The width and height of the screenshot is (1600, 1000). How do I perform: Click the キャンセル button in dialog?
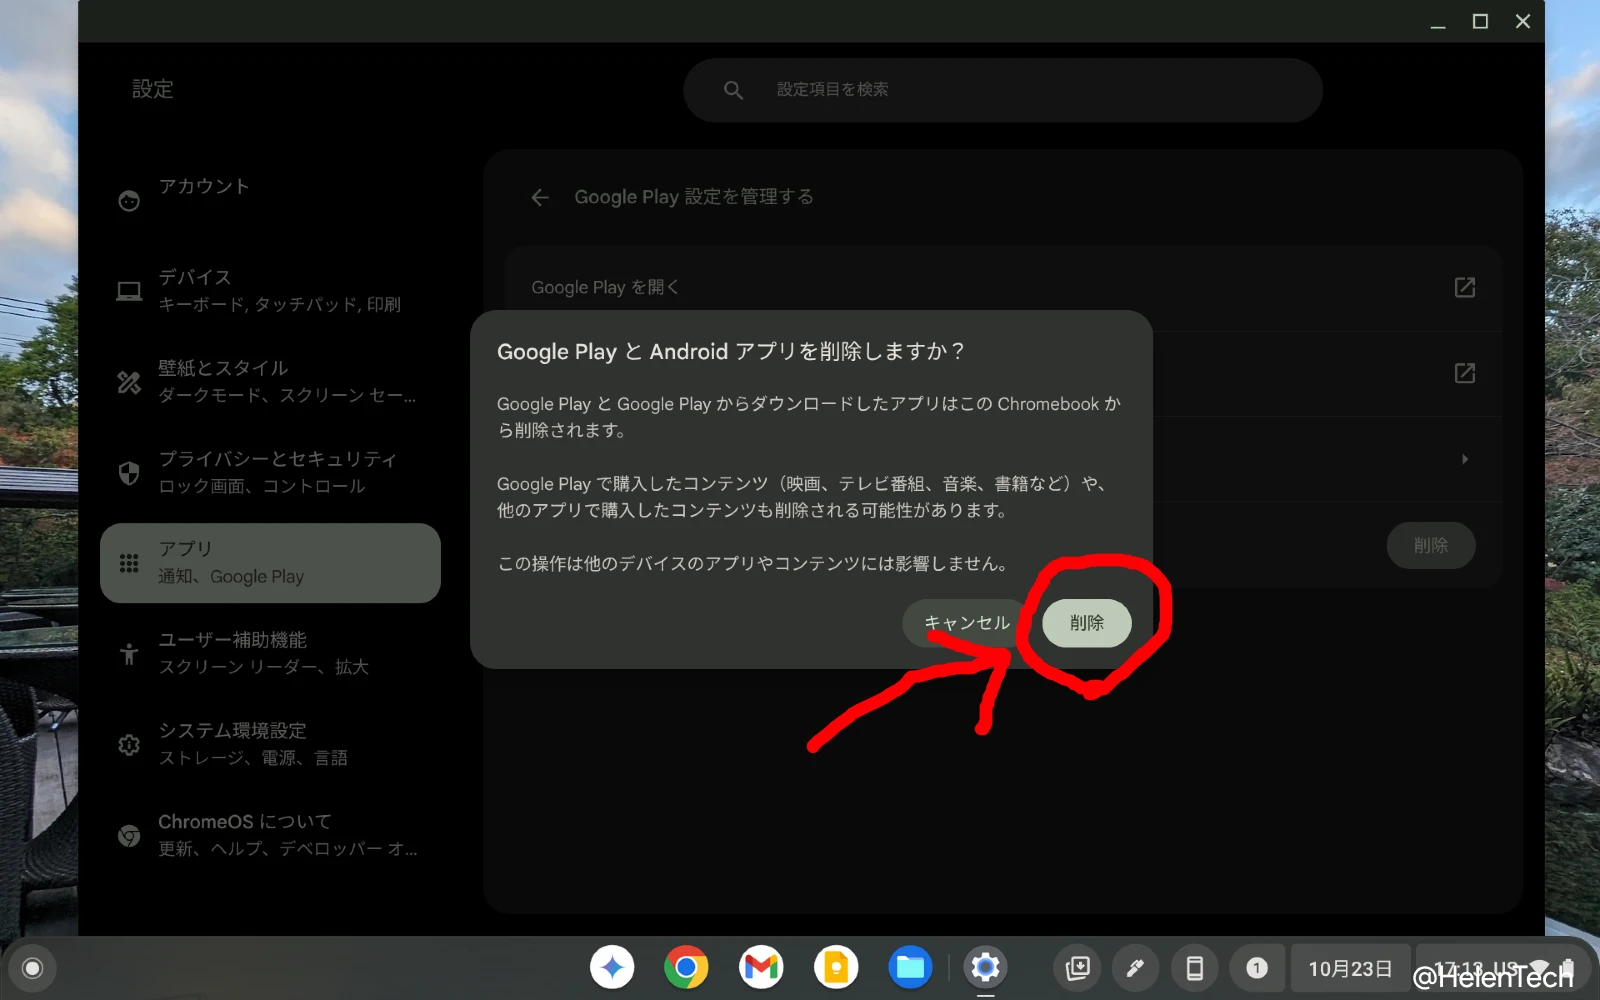point(965,623)
